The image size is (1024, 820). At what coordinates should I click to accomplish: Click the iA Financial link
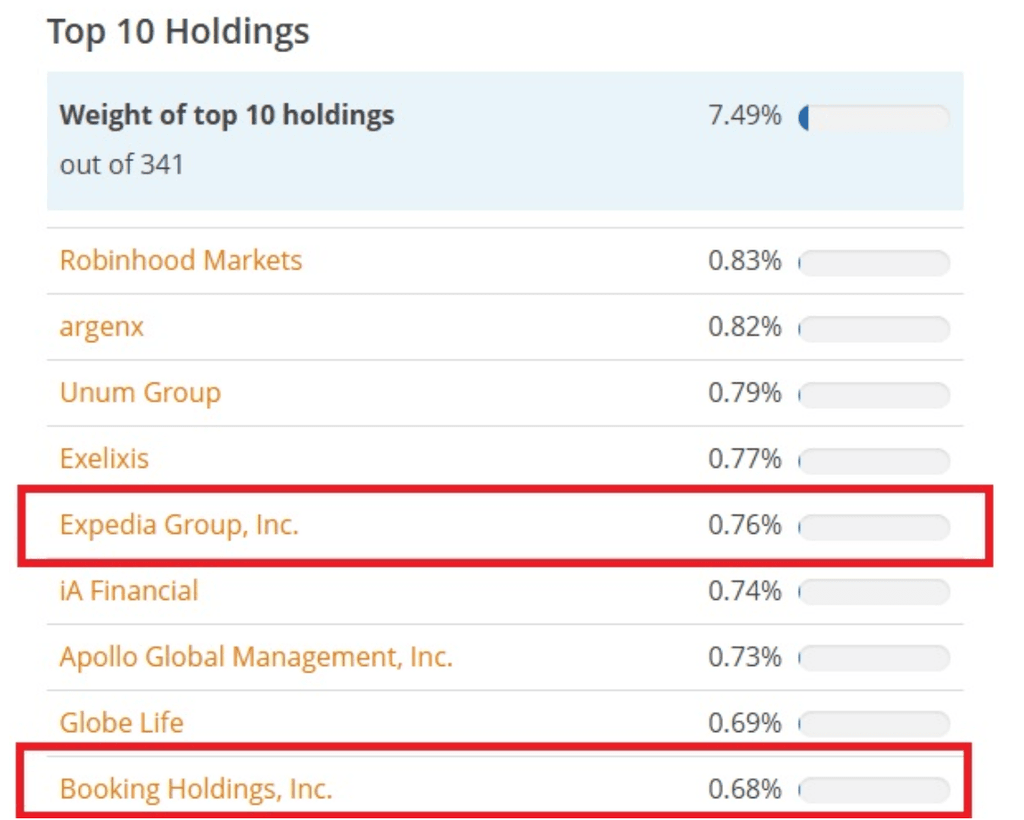click(x=129, y=591)
